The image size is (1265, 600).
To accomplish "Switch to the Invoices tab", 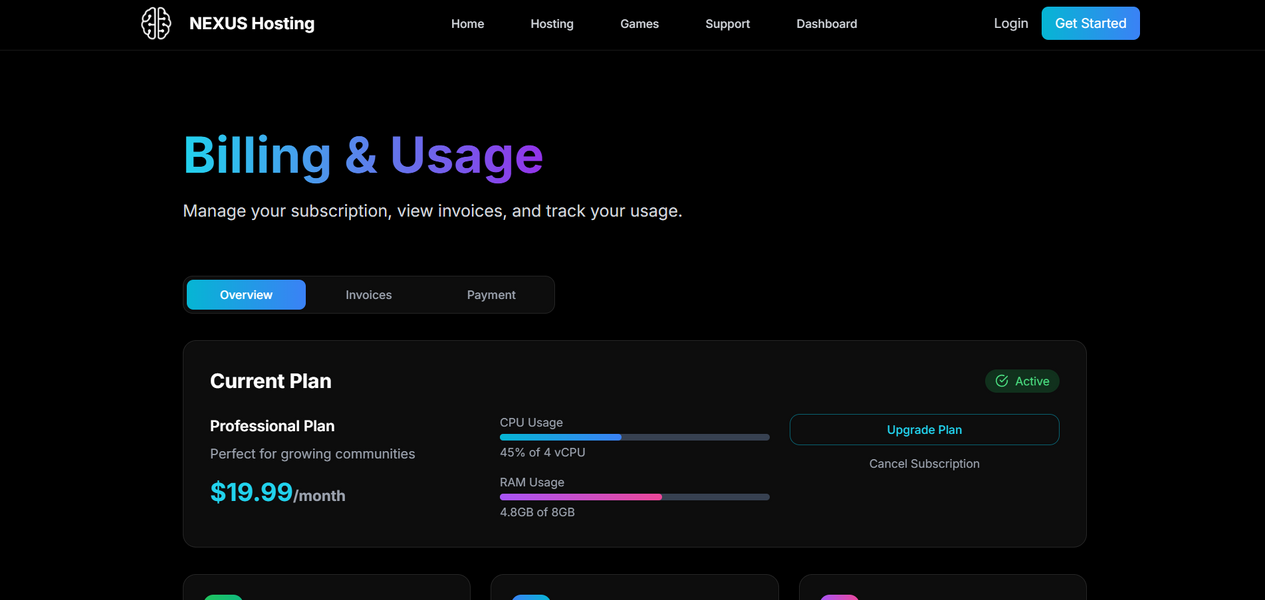I will tap(368, 294).
